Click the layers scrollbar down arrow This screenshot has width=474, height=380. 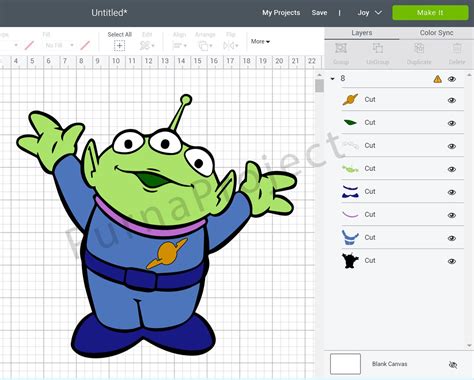470,346
